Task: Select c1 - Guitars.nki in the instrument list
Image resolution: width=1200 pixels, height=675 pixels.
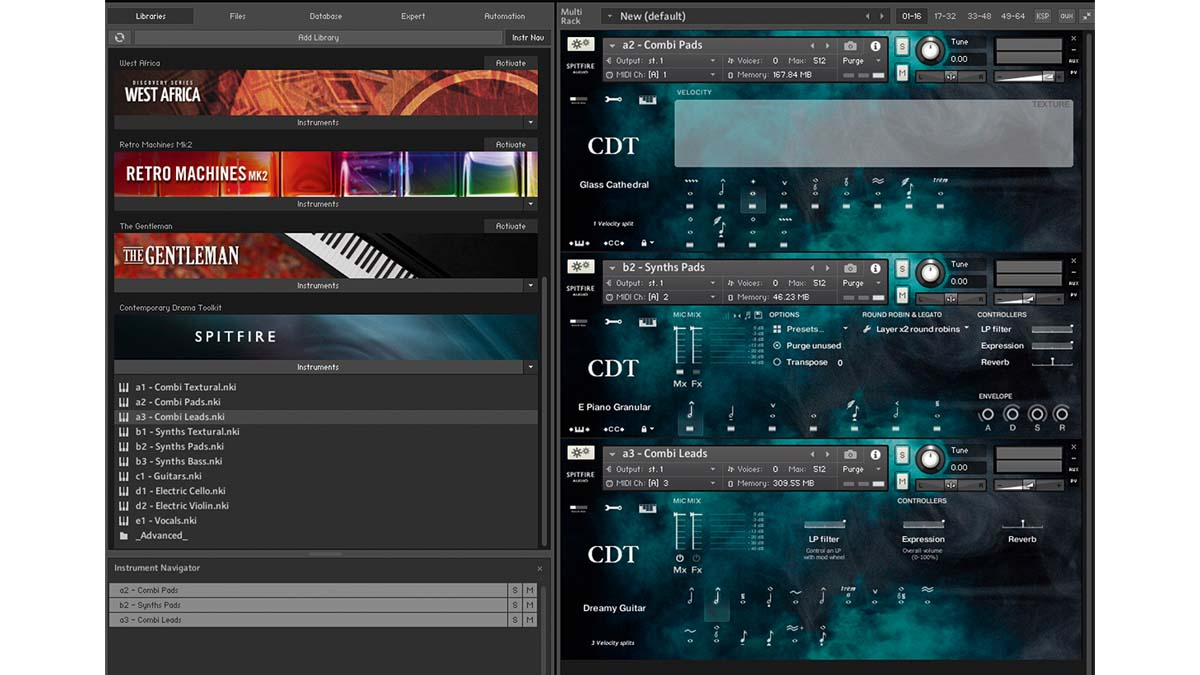Action: click(168, 476)
